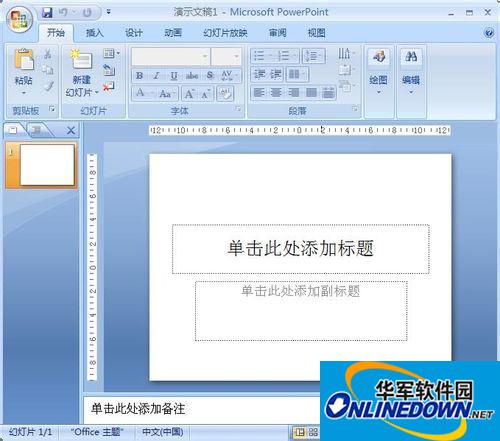Image resolution: width=500 pixels, height=441 pixels.
Task: Clear all formatting eraser icon
Action: [x=225, y=94]
